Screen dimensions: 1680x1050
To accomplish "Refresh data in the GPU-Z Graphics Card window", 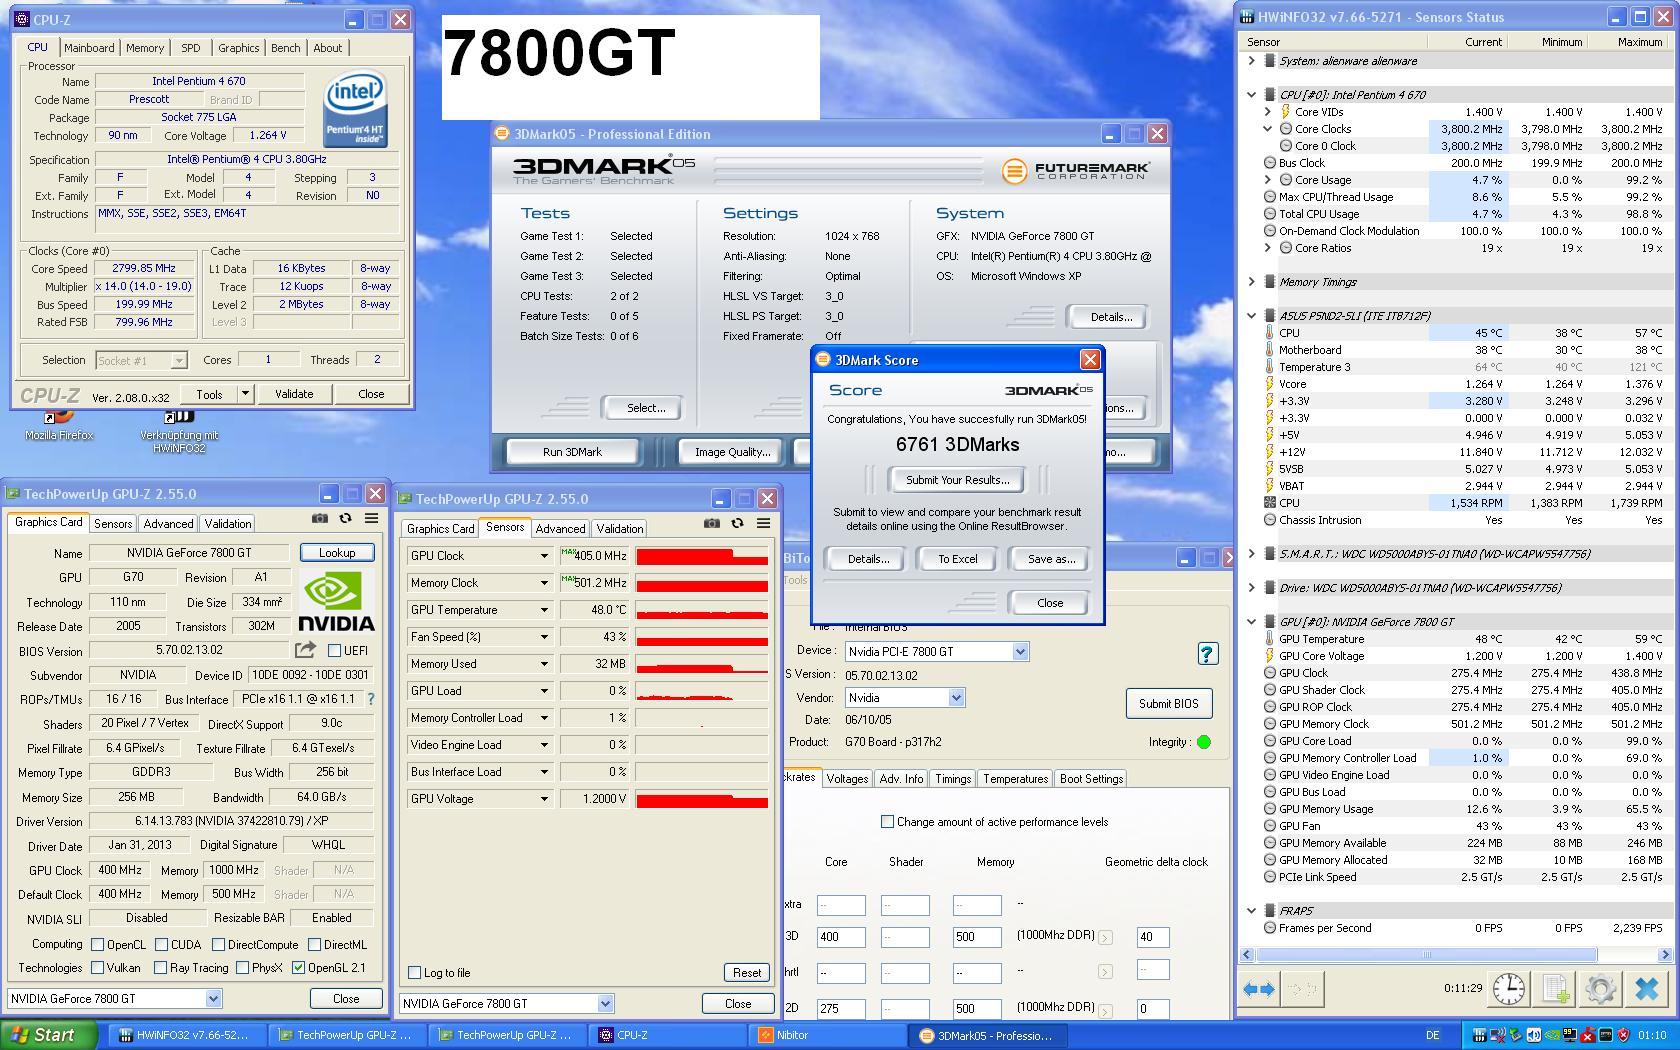I will [x=345, y=518].
